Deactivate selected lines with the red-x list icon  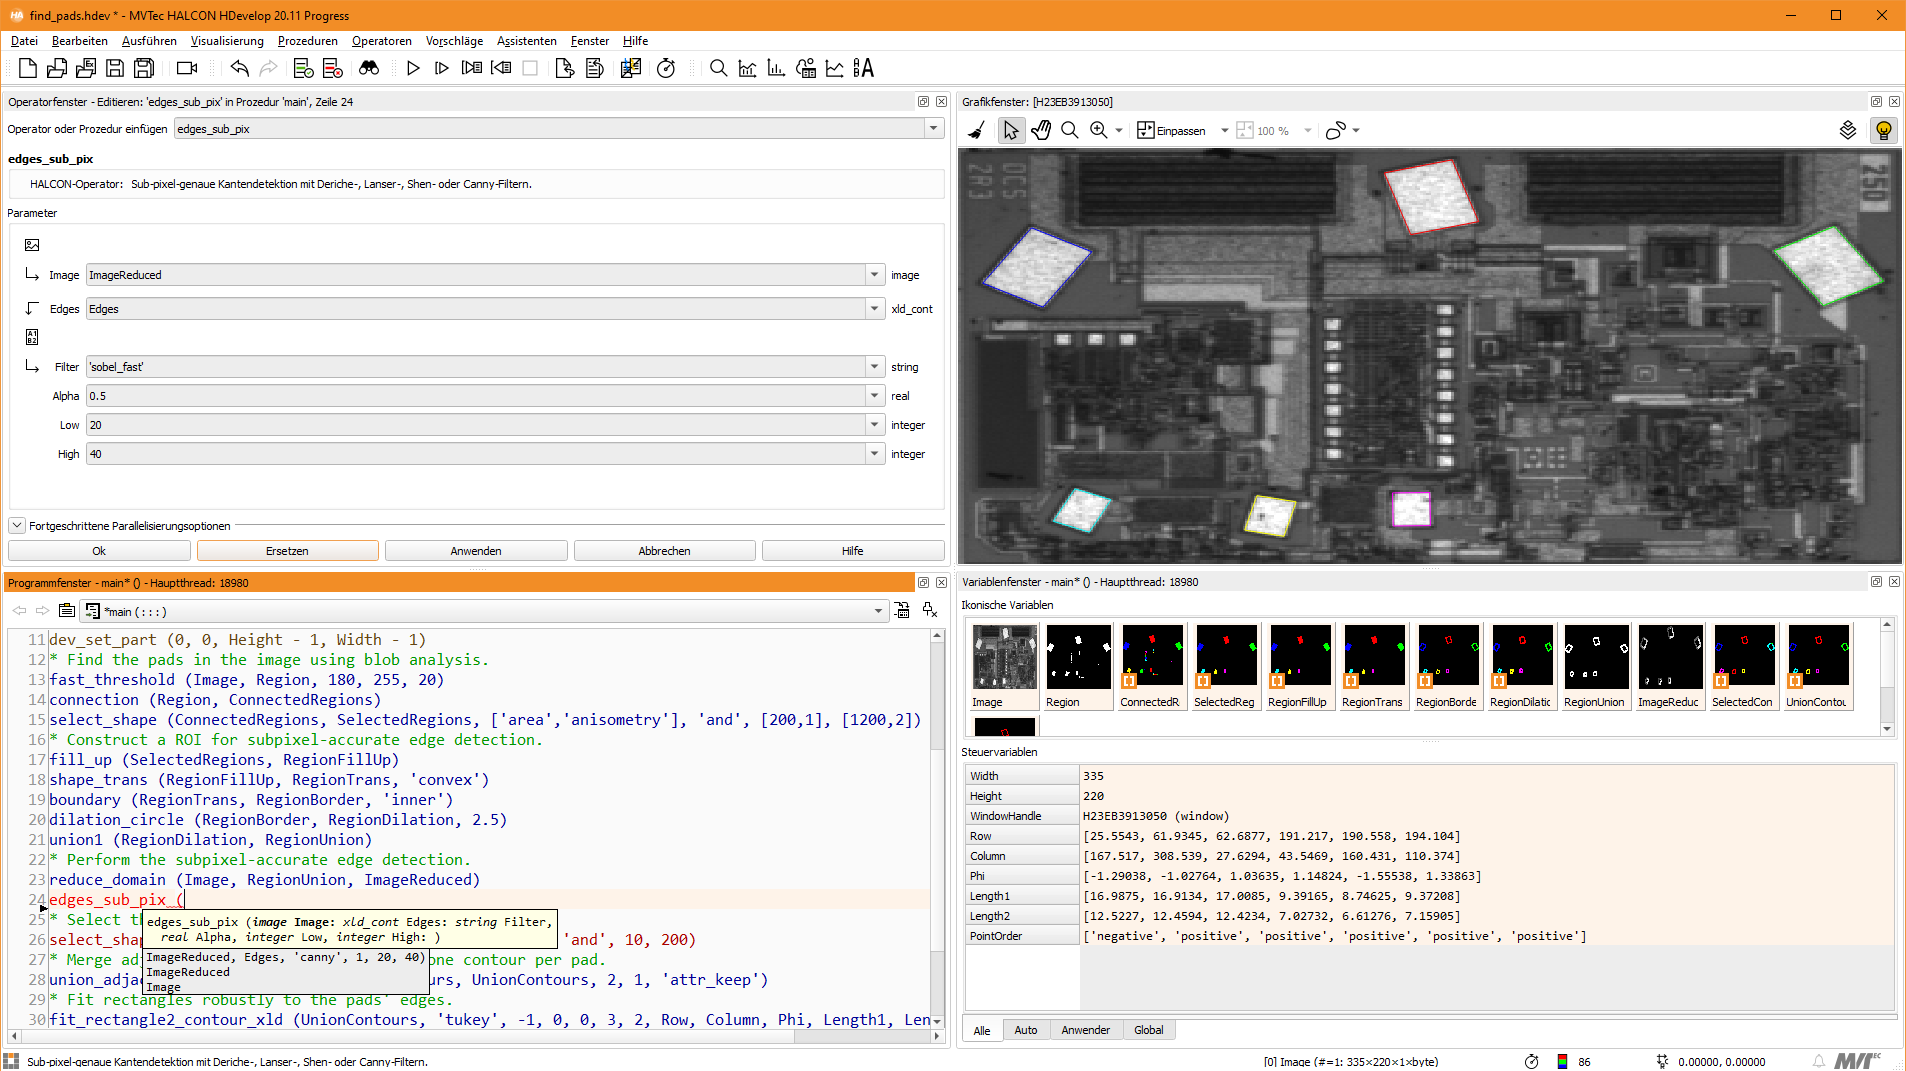pyautogui.click(x=333, y=68)
